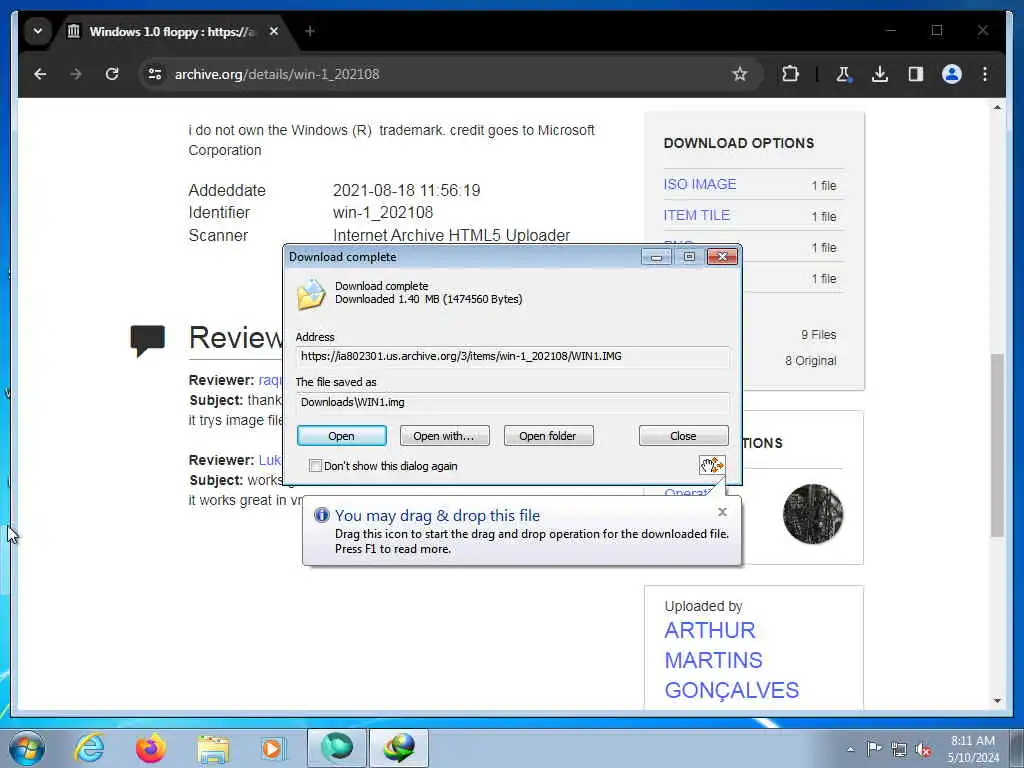This screenshot has height=768, width=1024.
Task: Click the download Address field
Action: tap(513, 357)
